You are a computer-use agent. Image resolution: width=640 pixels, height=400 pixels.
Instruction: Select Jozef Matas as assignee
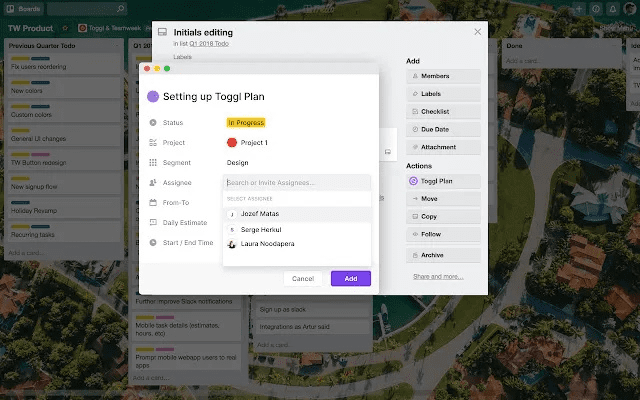pos(259,213)
